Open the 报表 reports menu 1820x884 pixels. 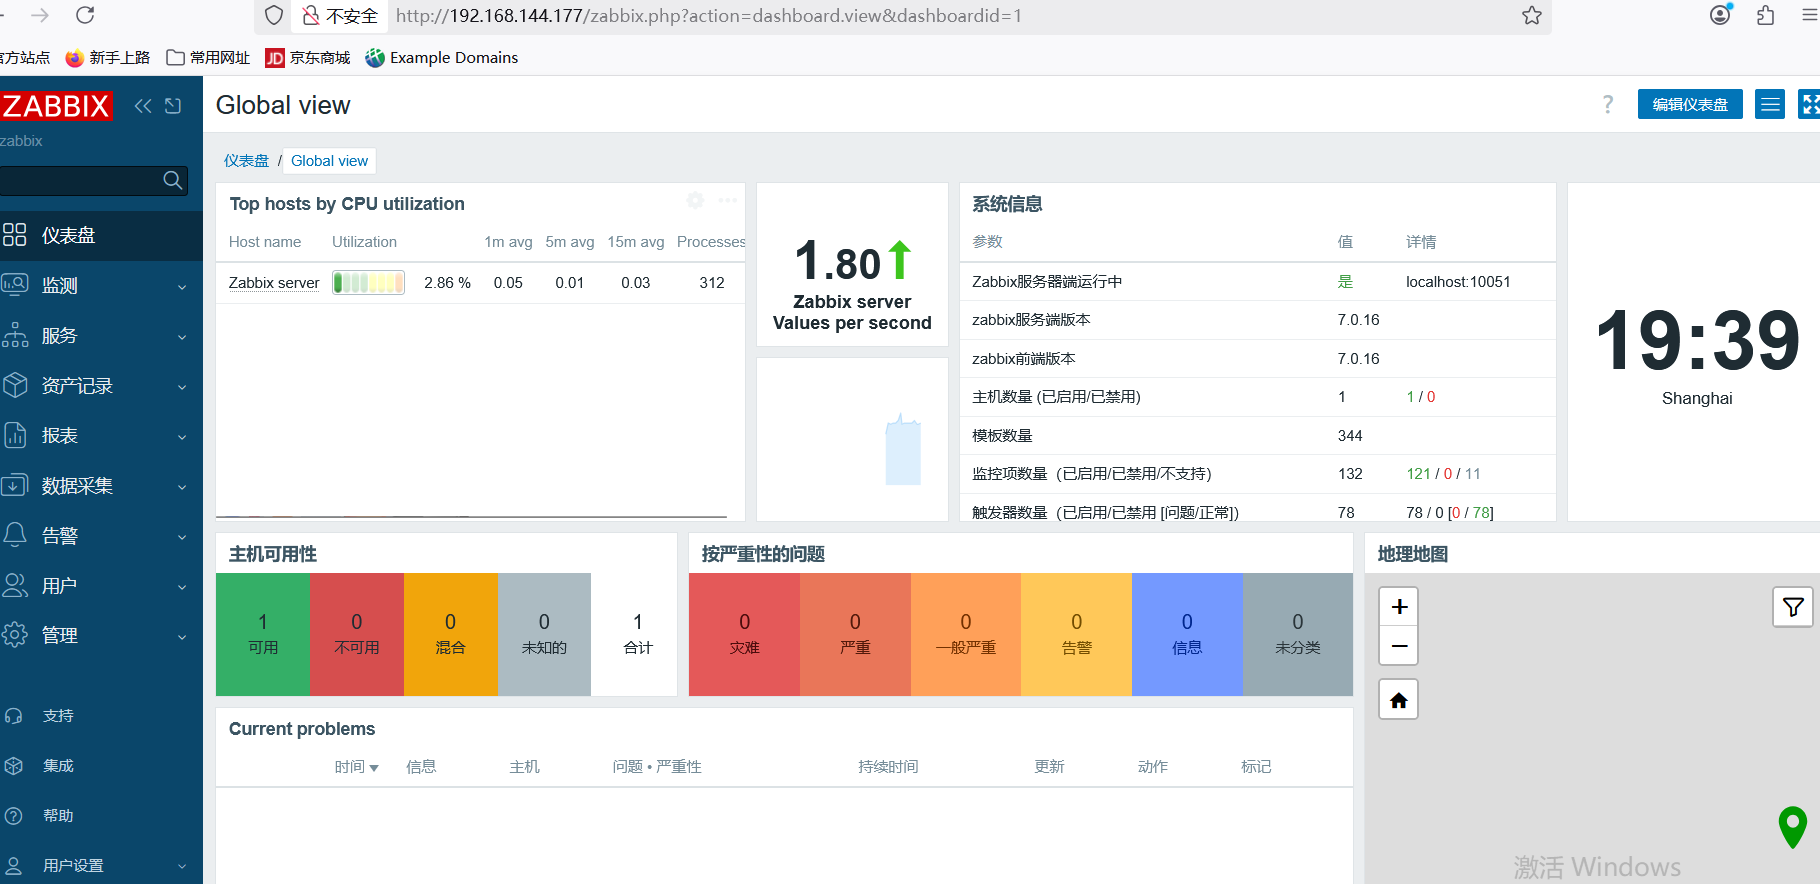click(100, 435)
